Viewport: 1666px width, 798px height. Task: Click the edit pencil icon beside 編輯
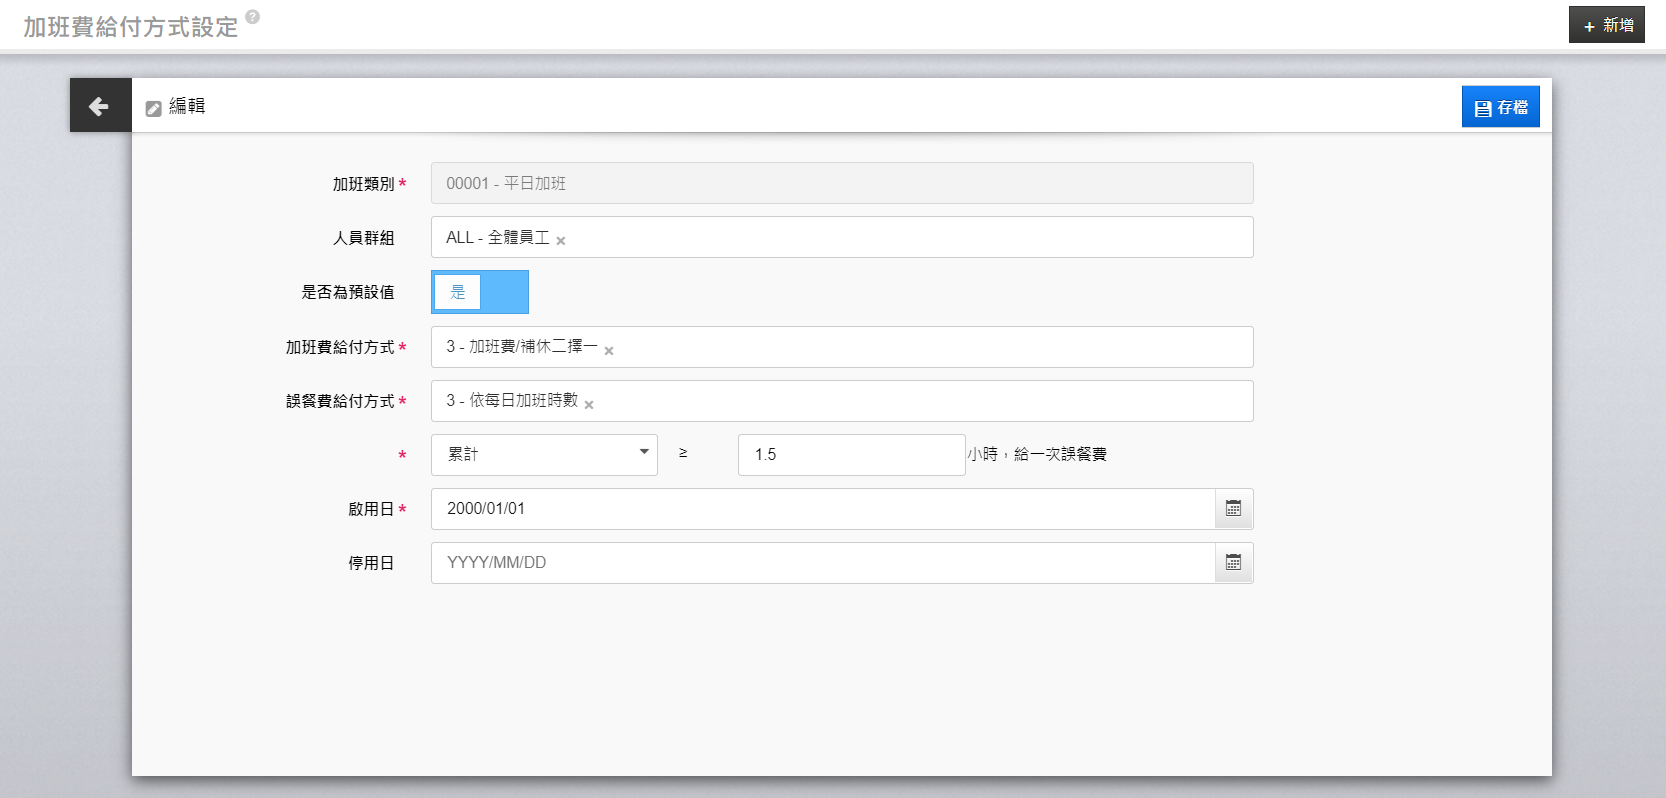(153, 108)
